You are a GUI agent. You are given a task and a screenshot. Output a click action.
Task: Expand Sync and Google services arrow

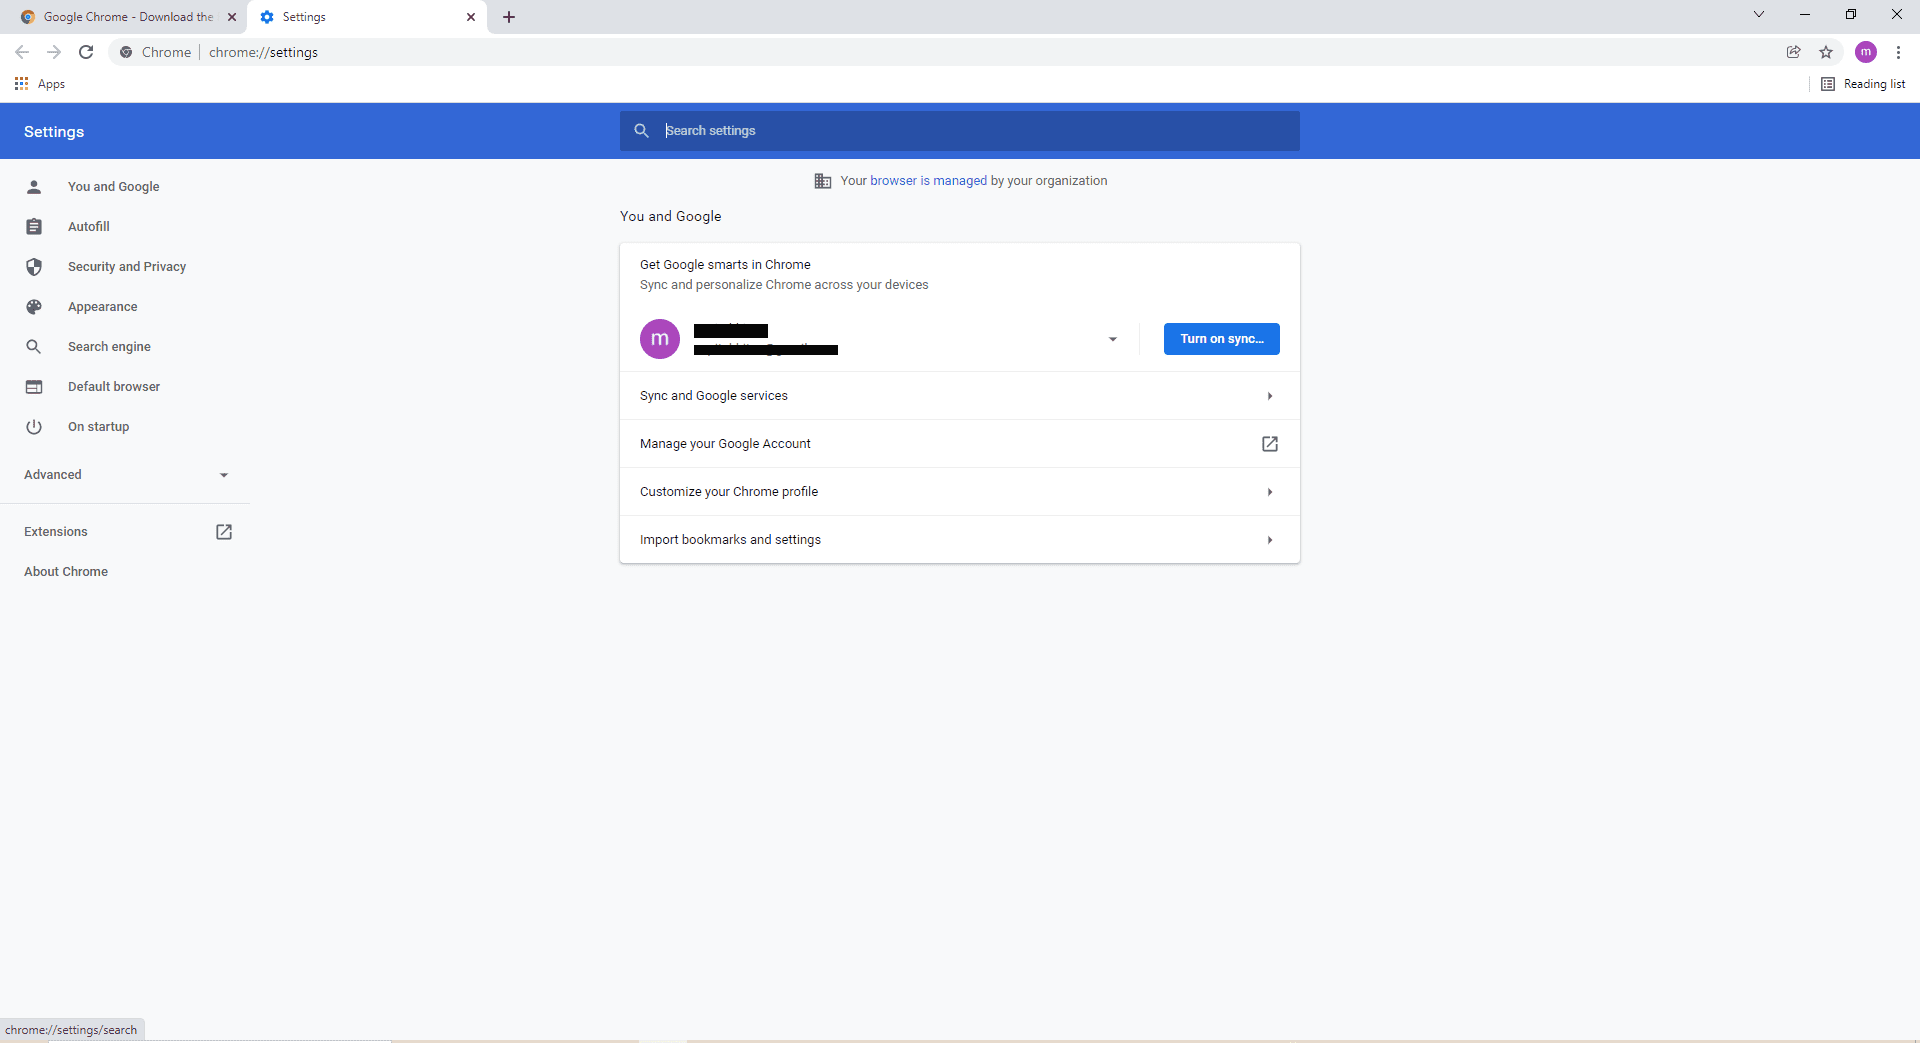1270,396
